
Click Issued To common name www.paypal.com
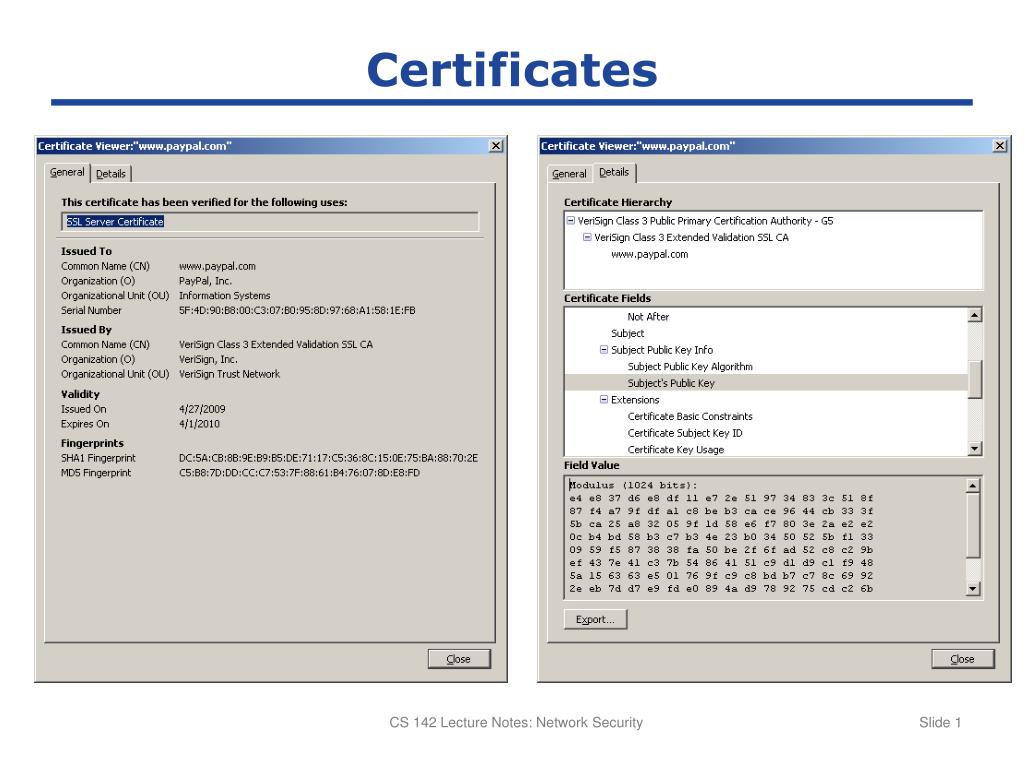[217, 266]
